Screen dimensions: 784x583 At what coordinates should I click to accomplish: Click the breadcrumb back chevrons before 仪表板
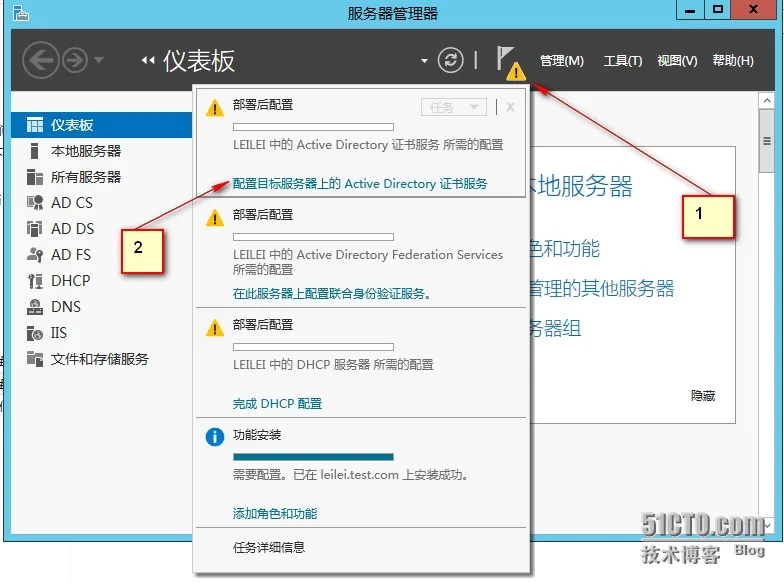(148, 60)
